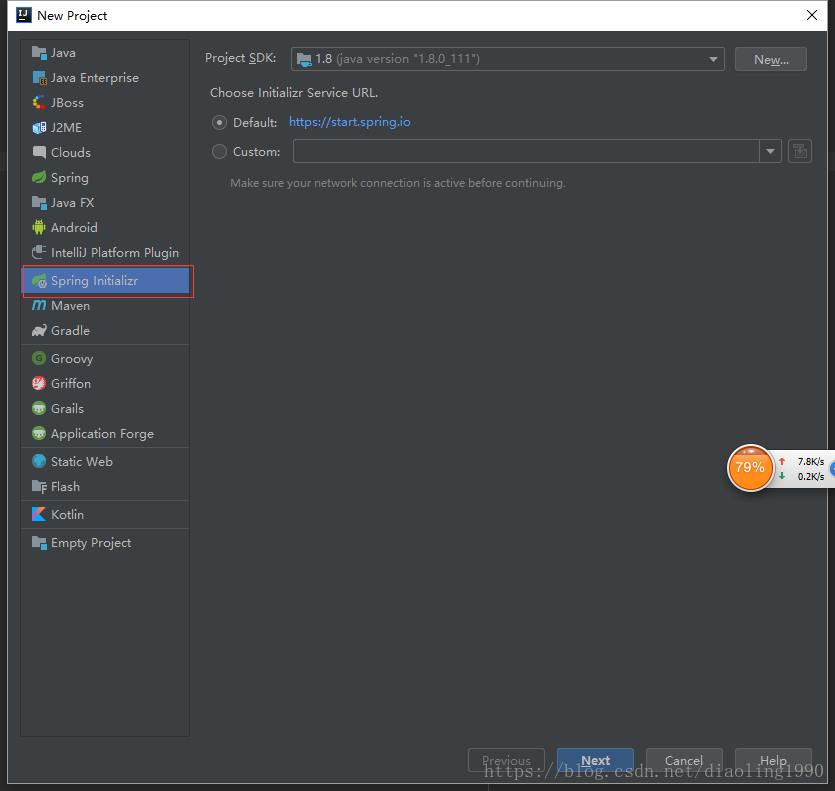Click the Spring leaf icon

pos(39,177)
